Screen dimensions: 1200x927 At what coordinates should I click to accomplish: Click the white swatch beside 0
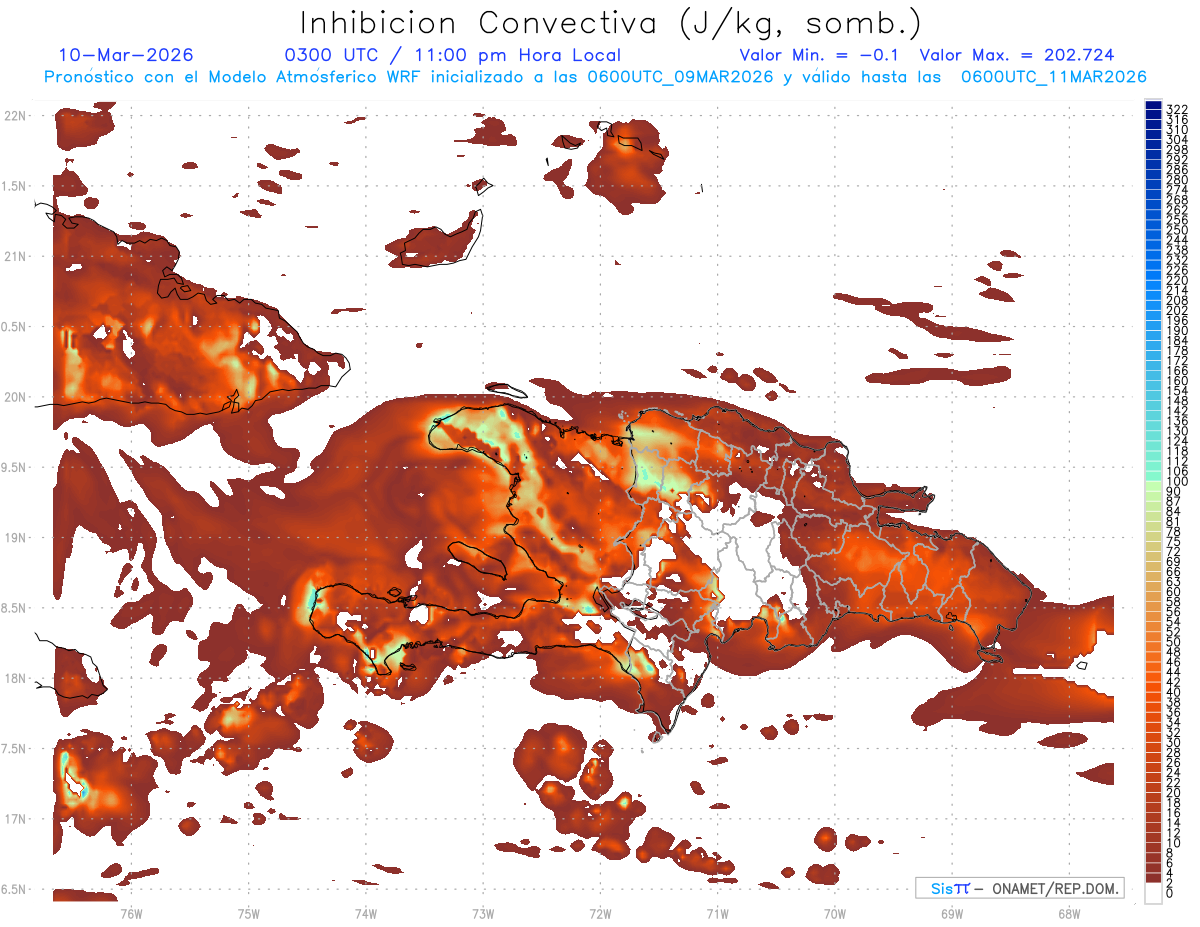[x=1153, y=892]
